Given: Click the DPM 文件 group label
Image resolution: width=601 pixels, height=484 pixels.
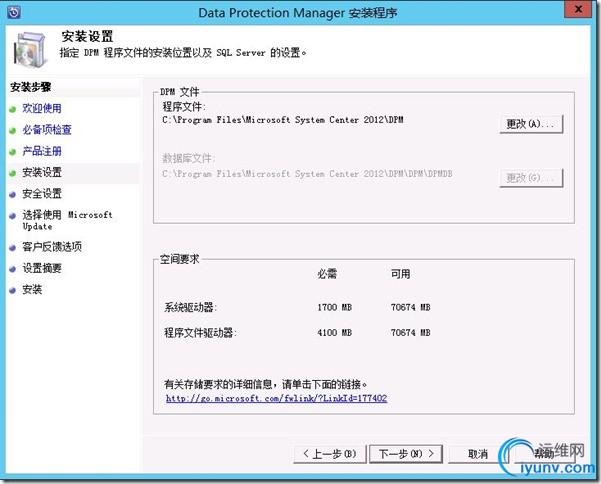Looking at the screenshot, I should [180, 92].
